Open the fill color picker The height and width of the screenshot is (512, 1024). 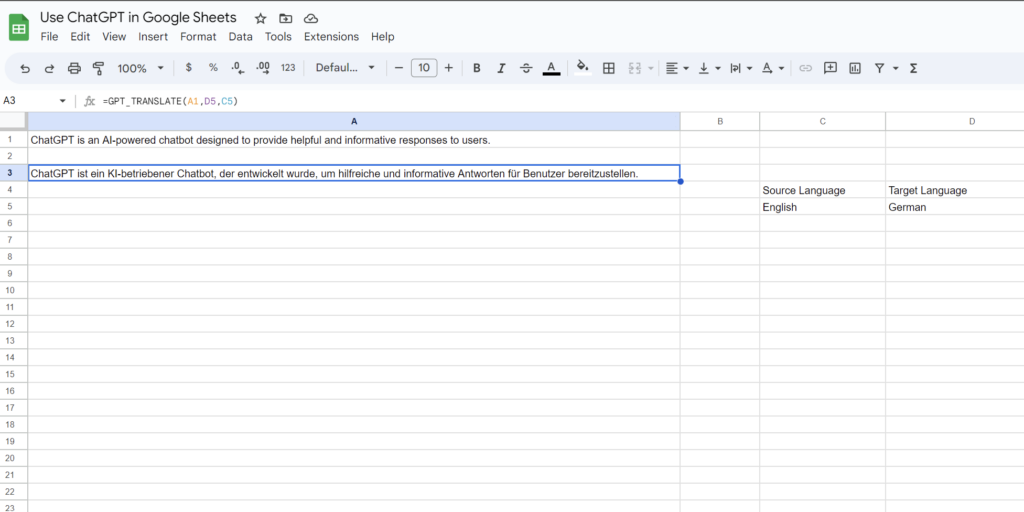583,68
